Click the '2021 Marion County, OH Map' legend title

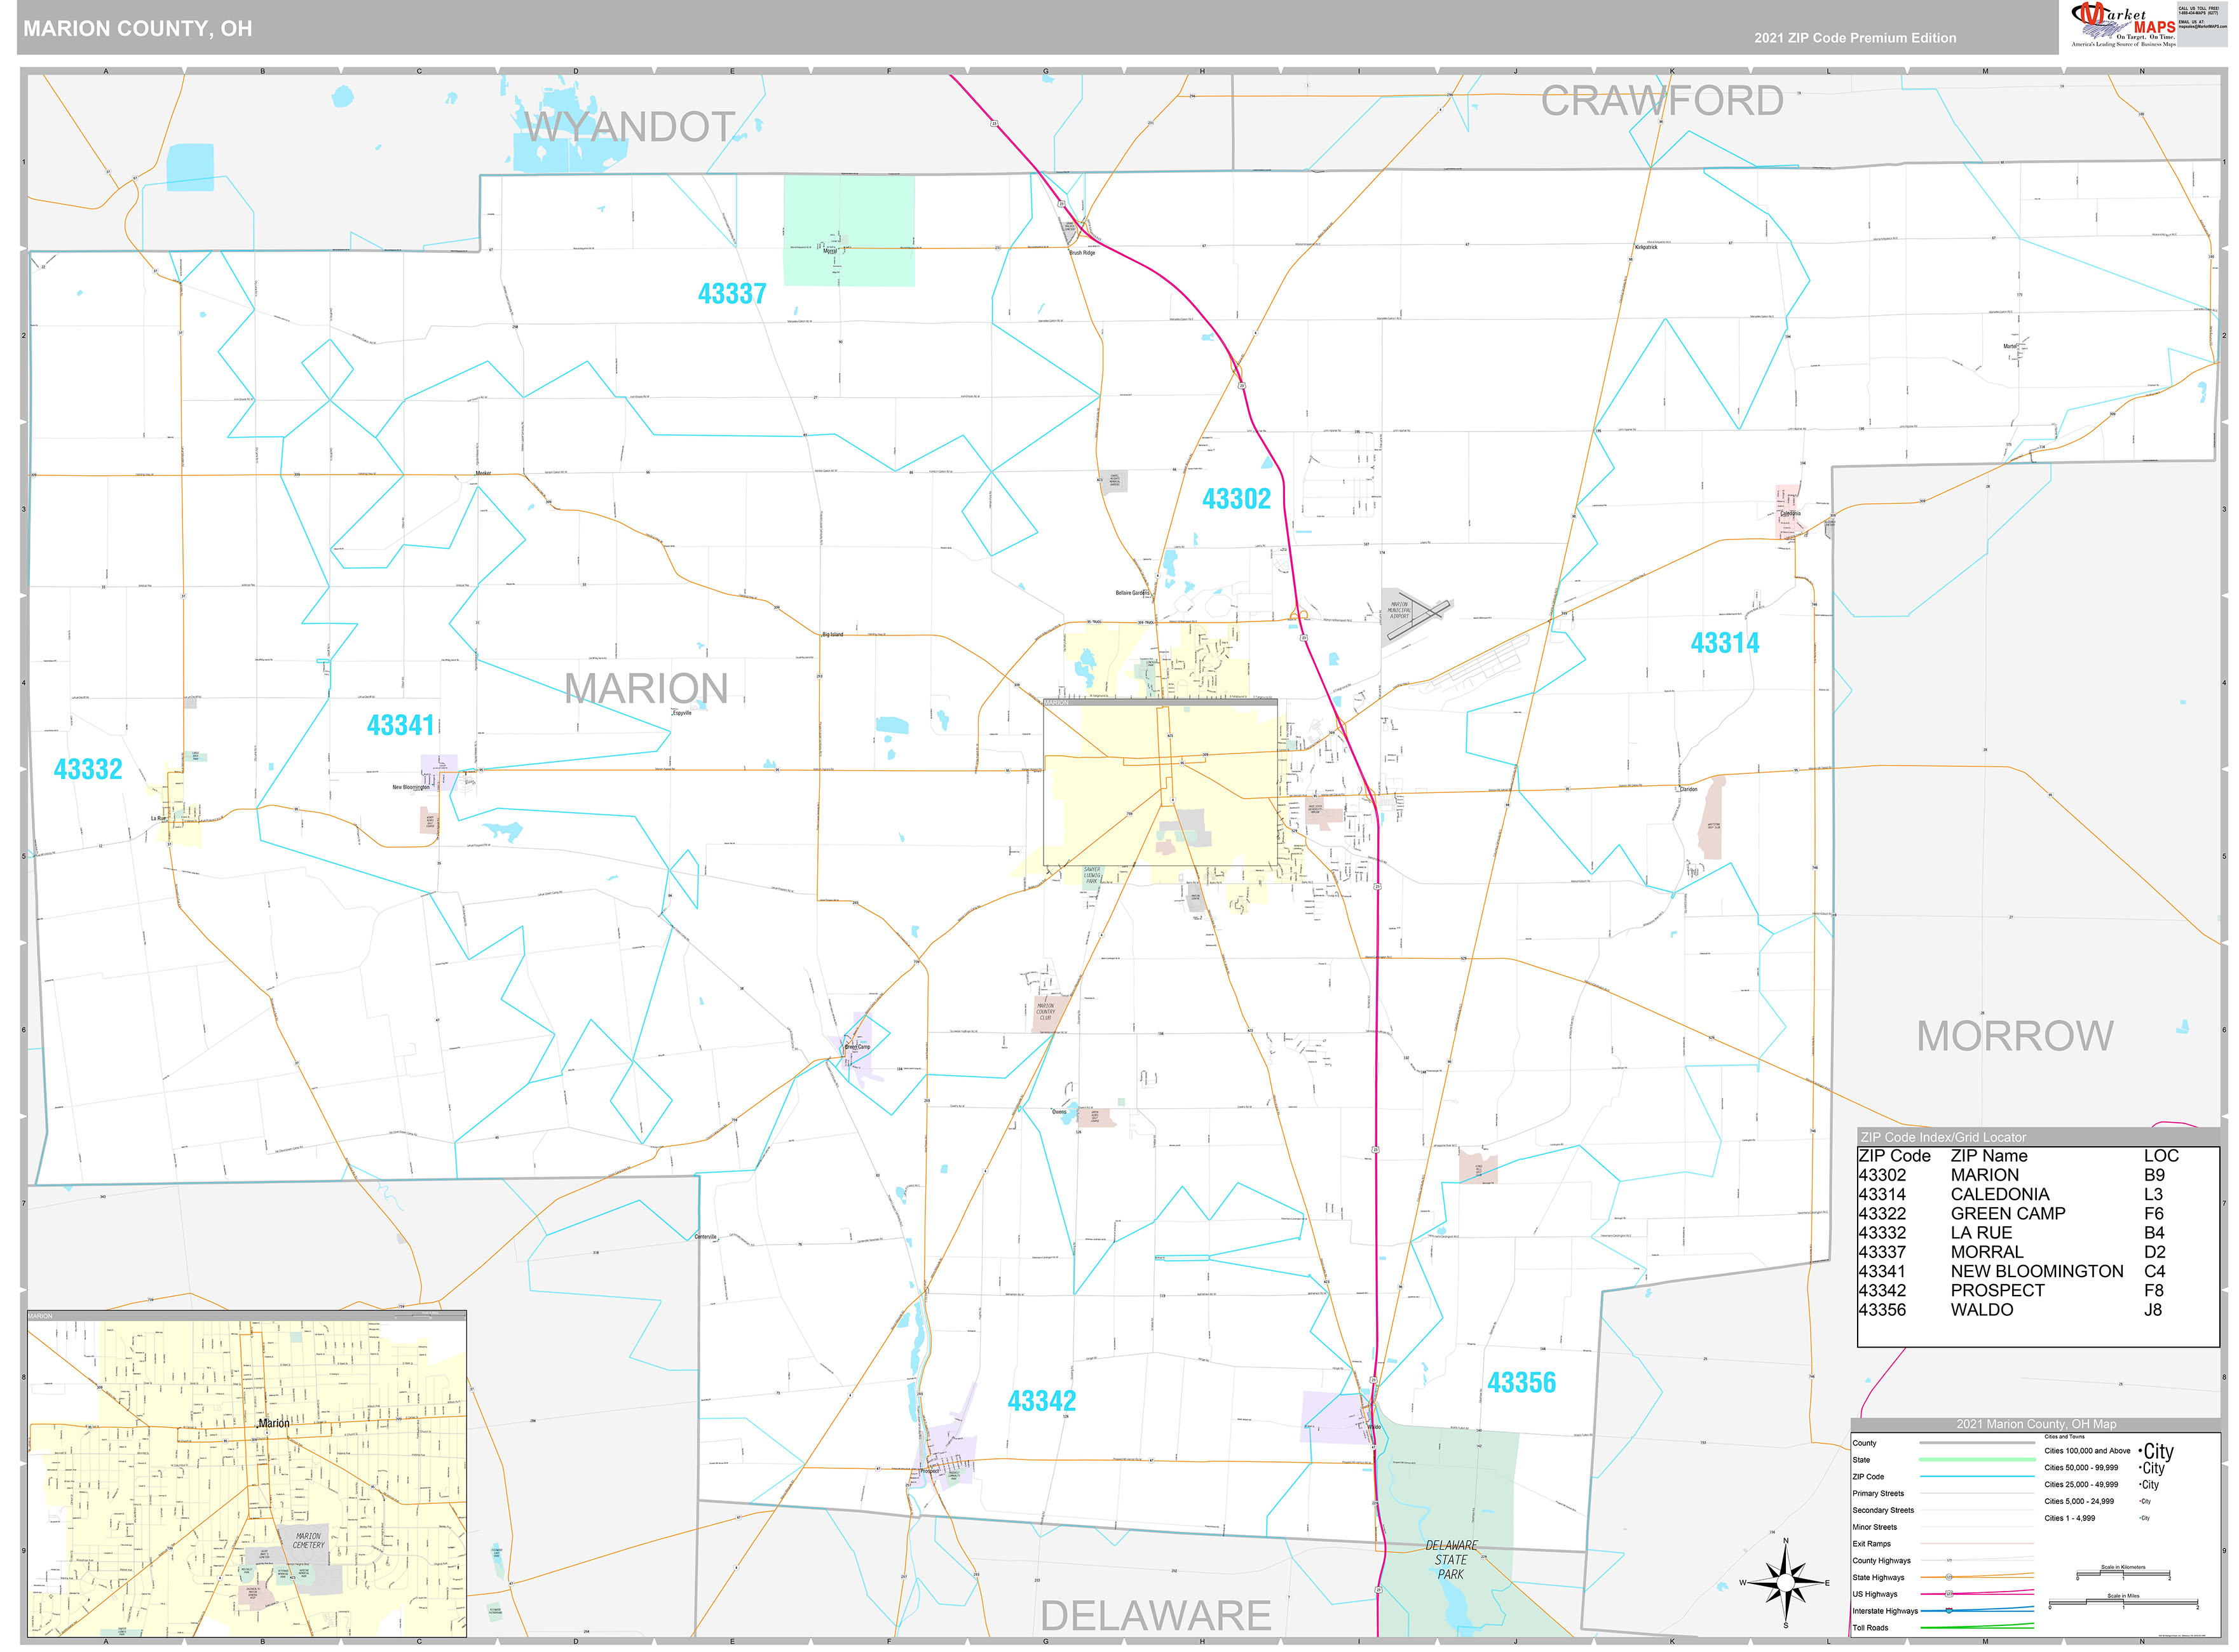[2036, 1424]
